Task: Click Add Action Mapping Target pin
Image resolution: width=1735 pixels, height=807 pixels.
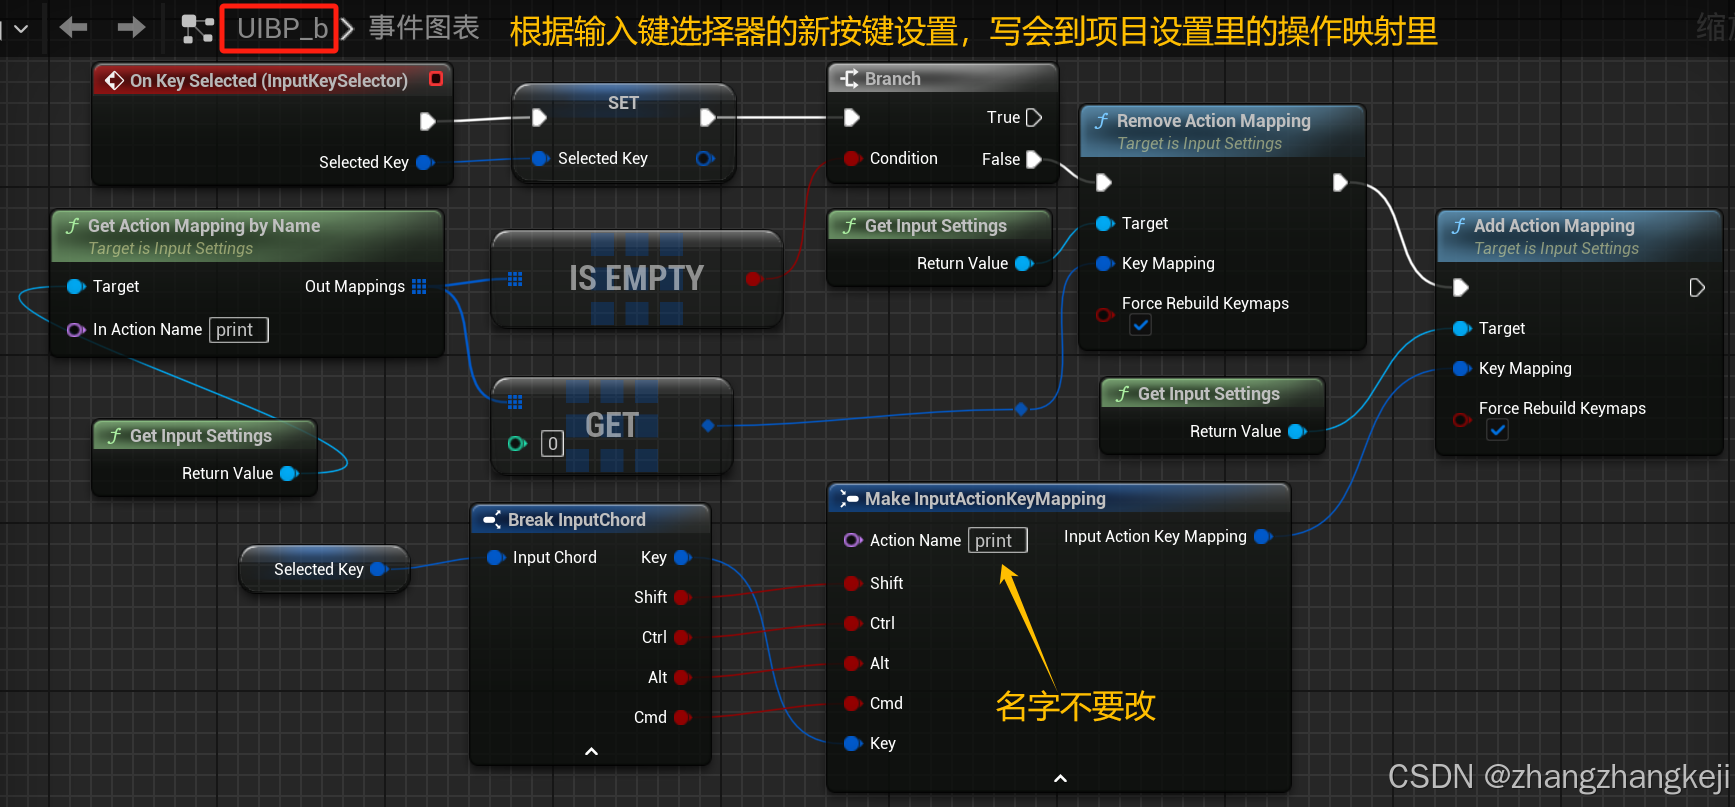Action: pos(1461,328)
